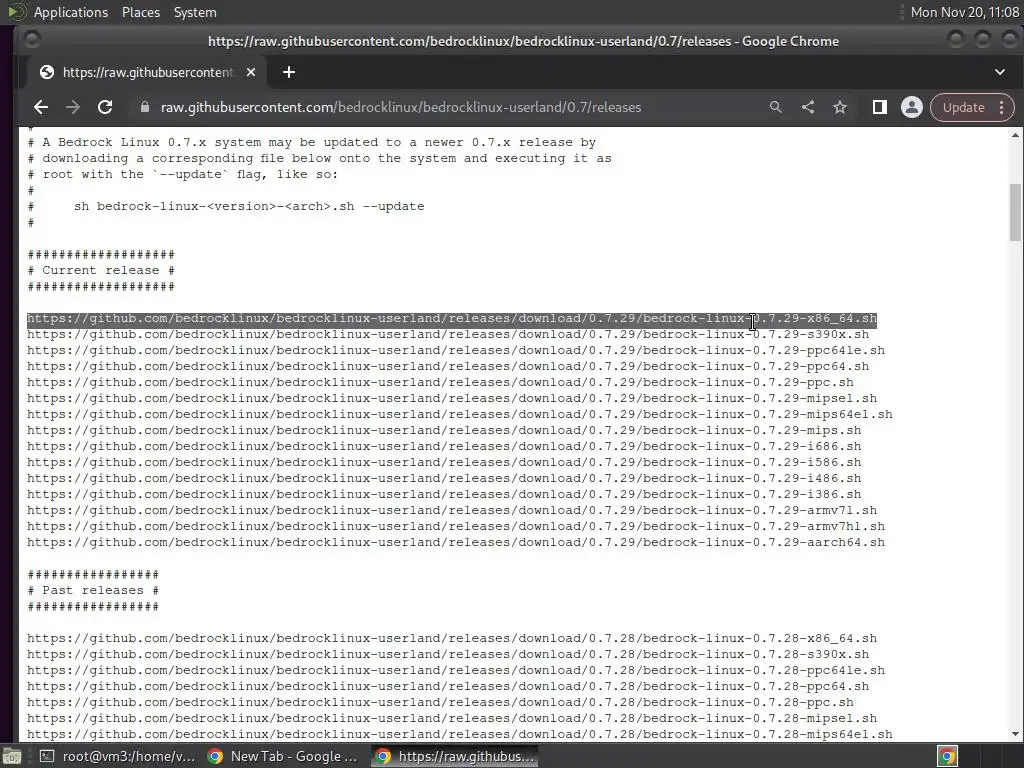This screenshot has width=1024, height=768.
Task: Click the 0.7.29-x86_64.sh highlighted URL
Action: pyautogui.click(x=452, y=319)
